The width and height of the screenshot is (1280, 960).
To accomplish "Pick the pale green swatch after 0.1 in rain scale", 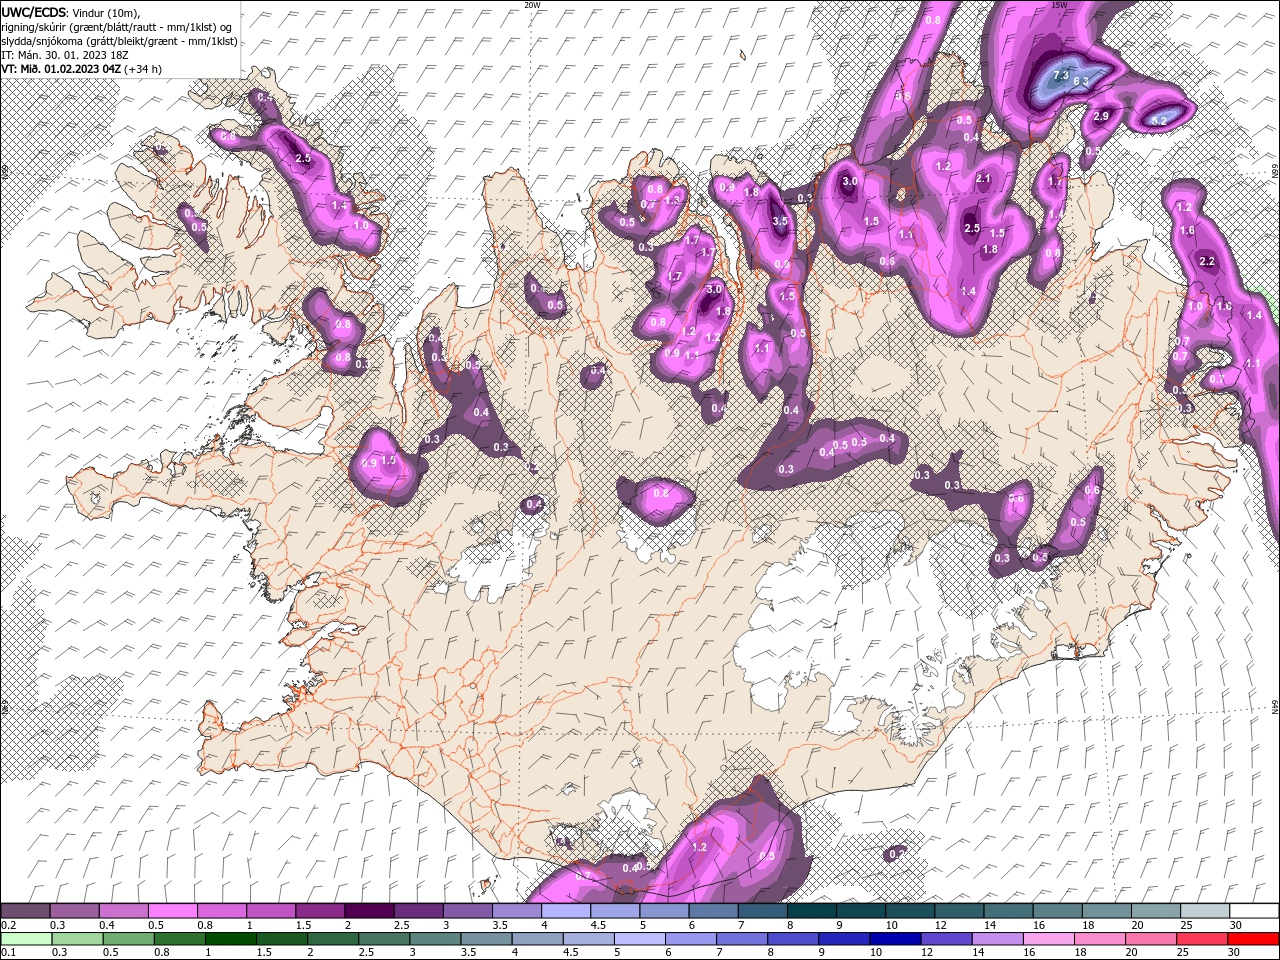I will point(25,938).
